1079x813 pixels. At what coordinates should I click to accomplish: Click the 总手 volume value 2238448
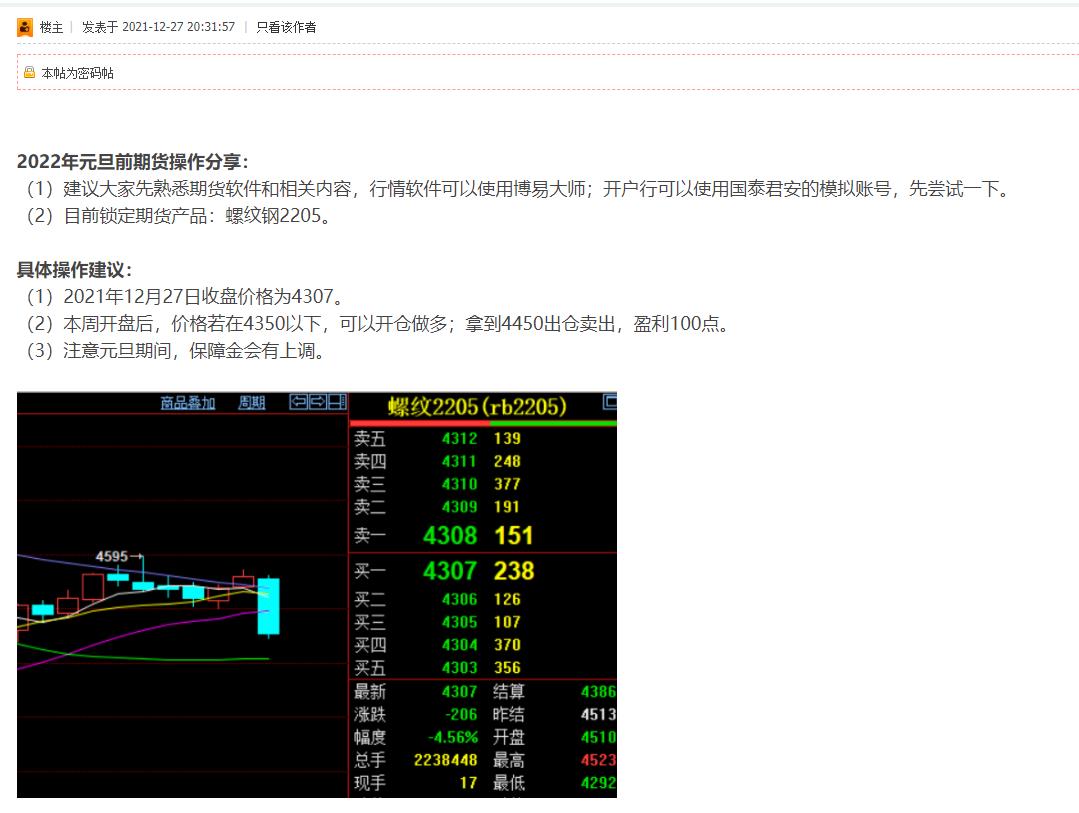445,760
